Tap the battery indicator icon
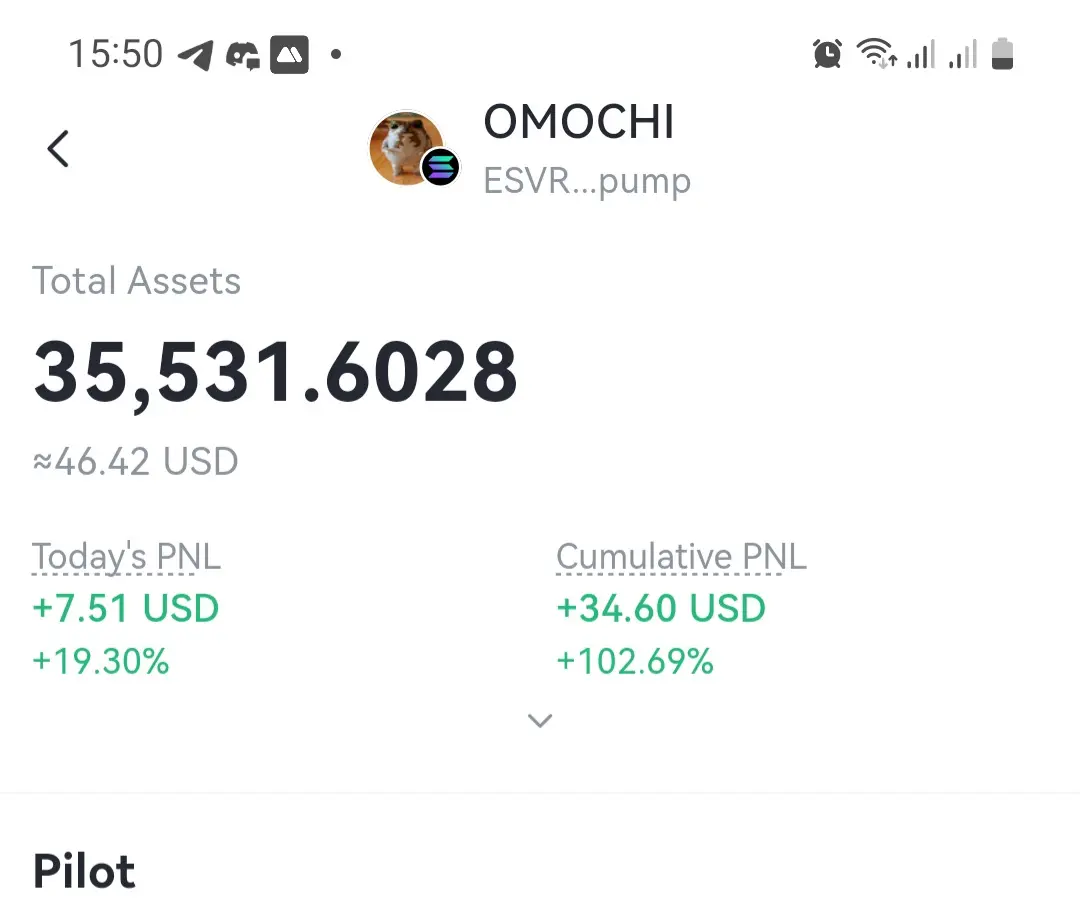1080x915 pixels. pyautogui.click(x=1002, y=54)
